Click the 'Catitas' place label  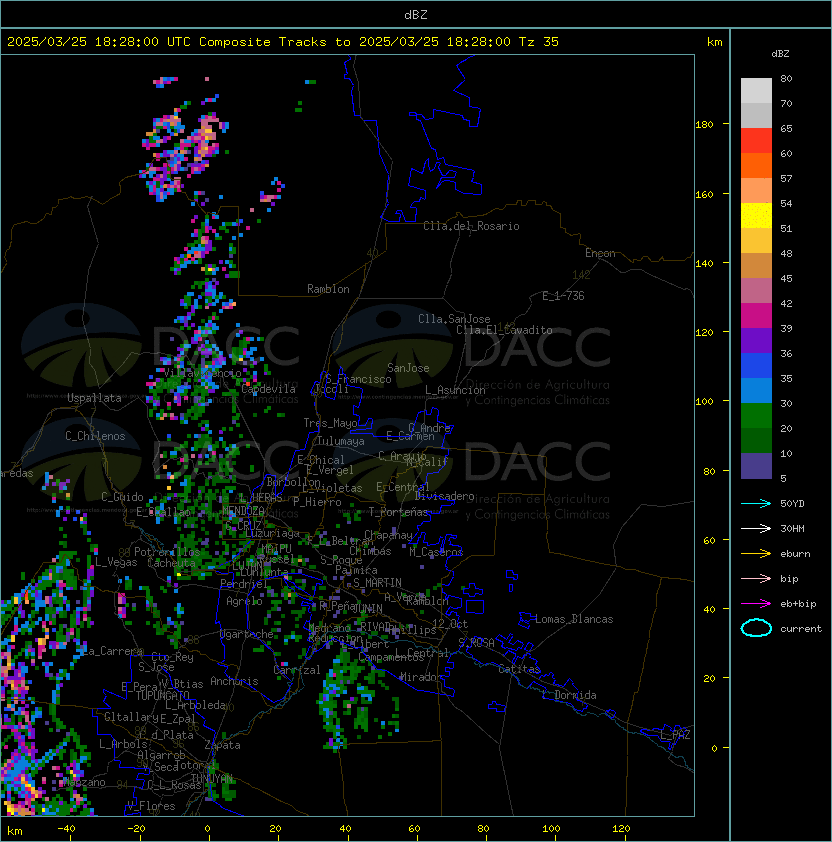click(519, 669)
